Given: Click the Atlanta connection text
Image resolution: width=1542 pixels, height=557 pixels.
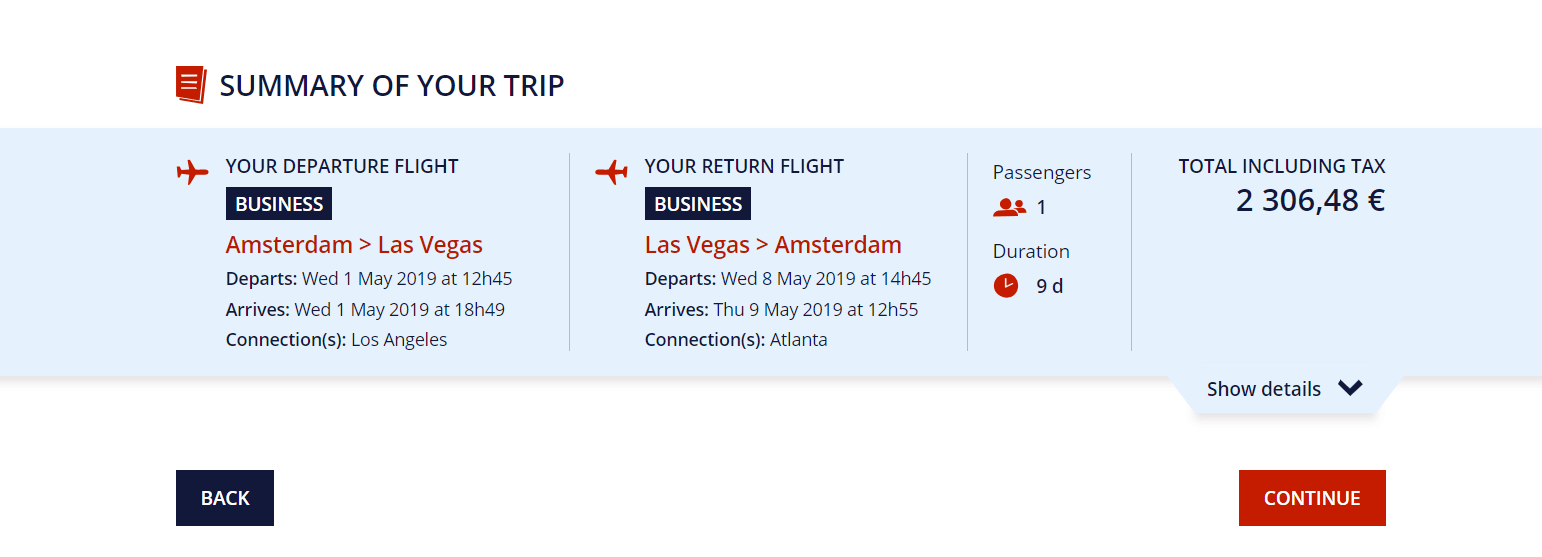Looking at the screenshot, I should coord(798,340).
